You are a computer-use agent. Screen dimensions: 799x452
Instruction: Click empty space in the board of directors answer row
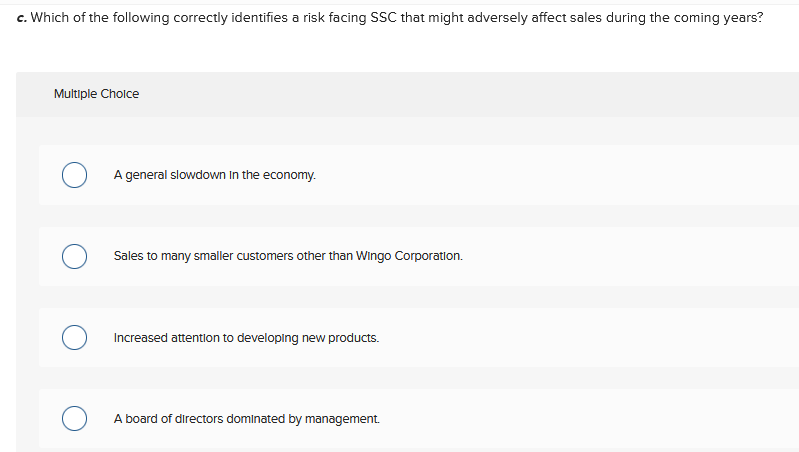click(580, 419)
